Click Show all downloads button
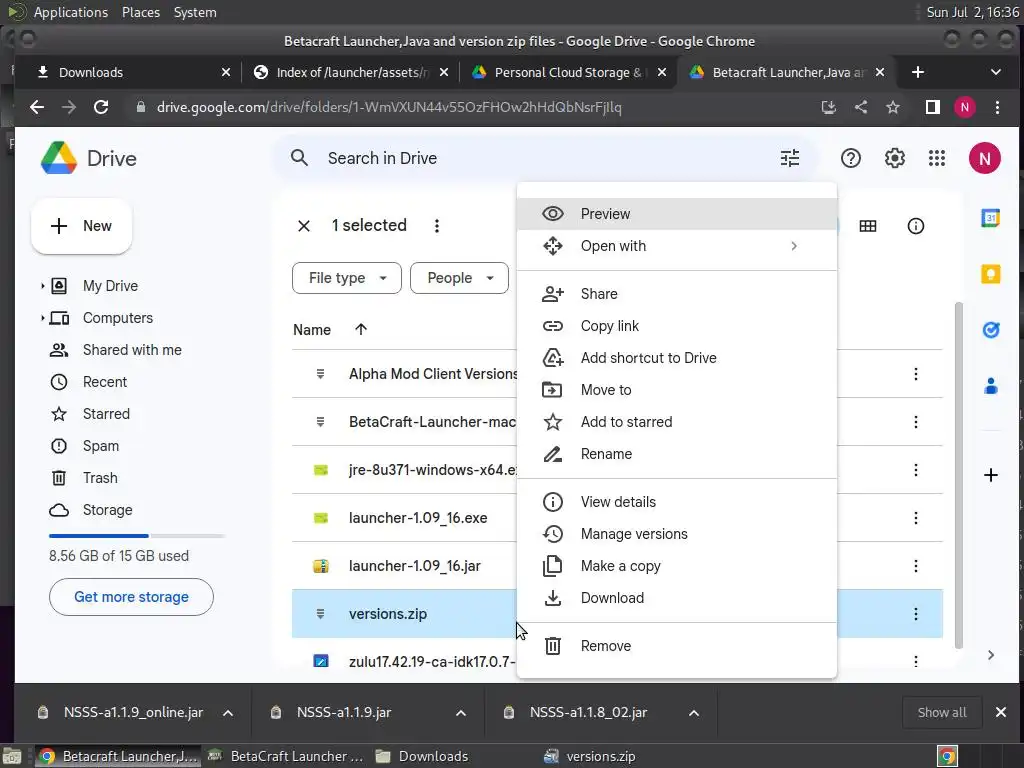 (942, 712)
